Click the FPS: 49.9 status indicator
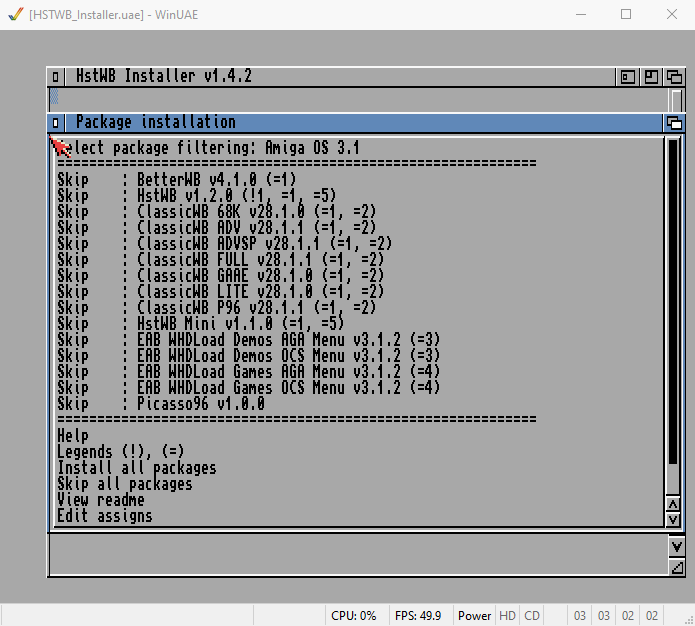Image resolution: width=695 pixels, height=626 pixels. coord(418,616)
